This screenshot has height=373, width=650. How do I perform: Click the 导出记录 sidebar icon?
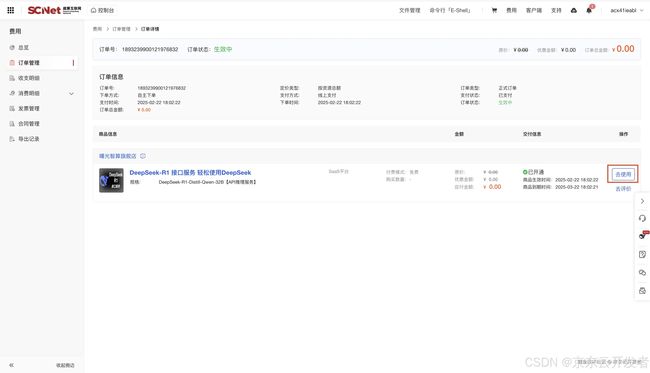pyautogui.click(x=12, y=139)
